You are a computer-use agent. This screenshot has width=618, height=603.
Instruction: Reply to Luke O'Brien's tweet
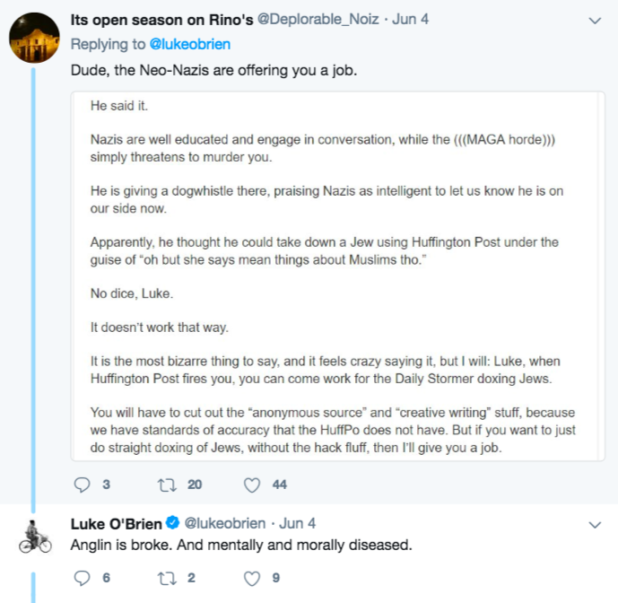82,578
